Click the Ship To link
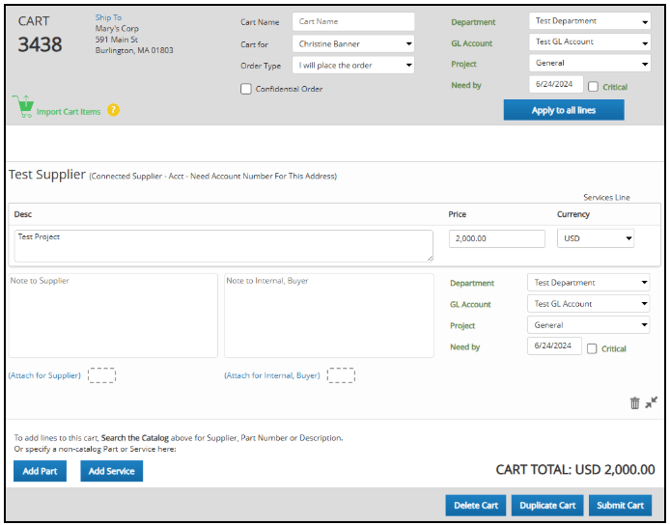This screenshot has width=670, height=525. 108,18
